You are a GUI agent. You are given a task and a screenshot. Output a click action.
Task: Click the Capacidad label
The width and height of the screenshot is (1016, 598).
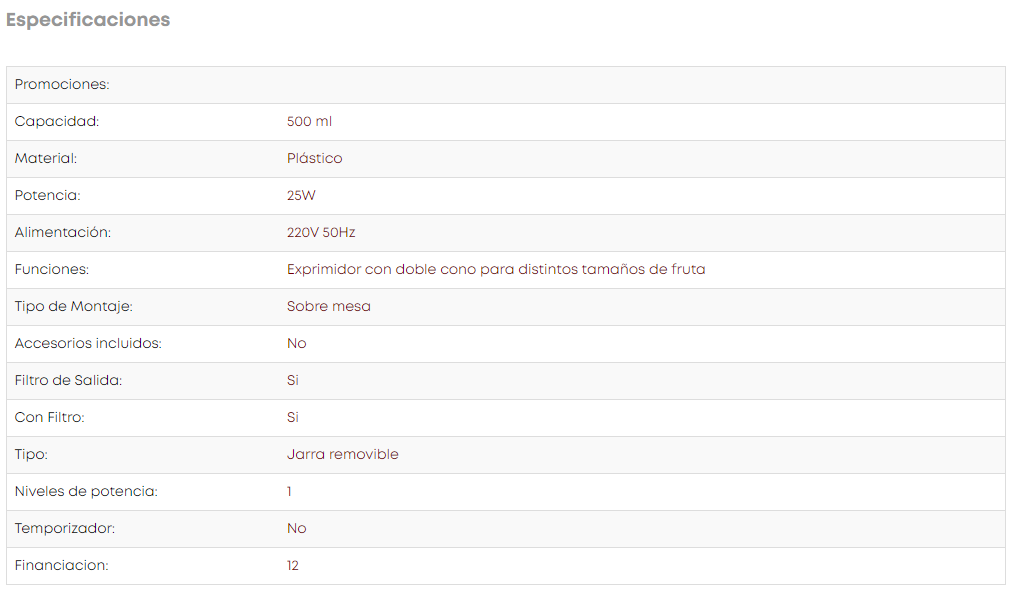click(x=57, y=121)
